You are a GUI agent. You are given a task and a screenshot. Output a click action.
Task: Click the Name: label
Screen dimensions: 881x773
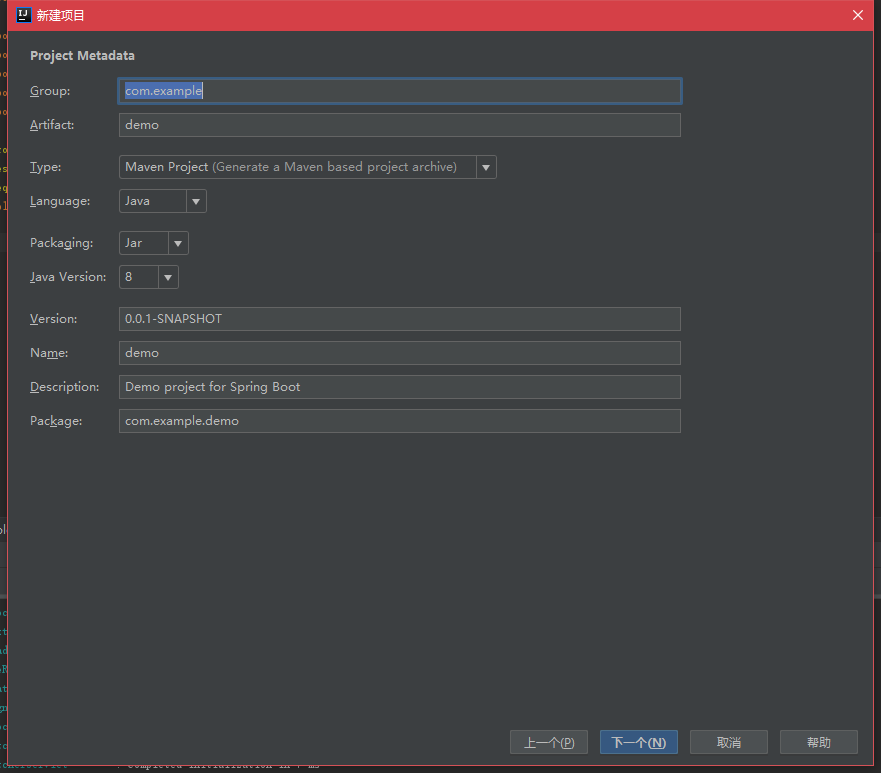(49, 353)
